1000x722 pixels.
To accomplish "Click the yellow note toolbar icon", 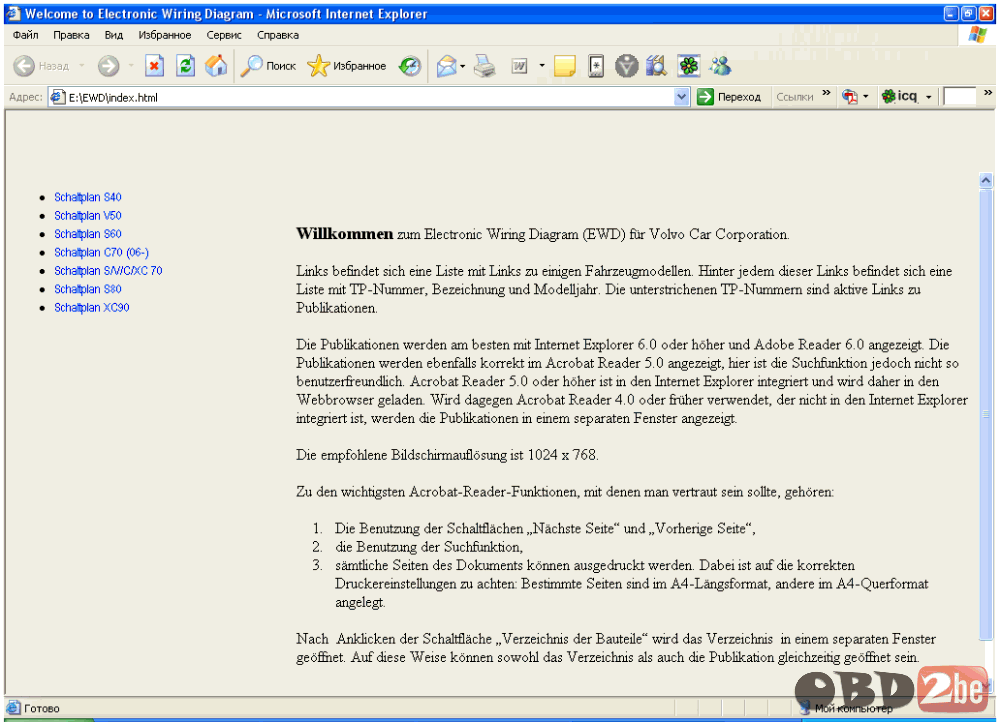I will point(564,66).
